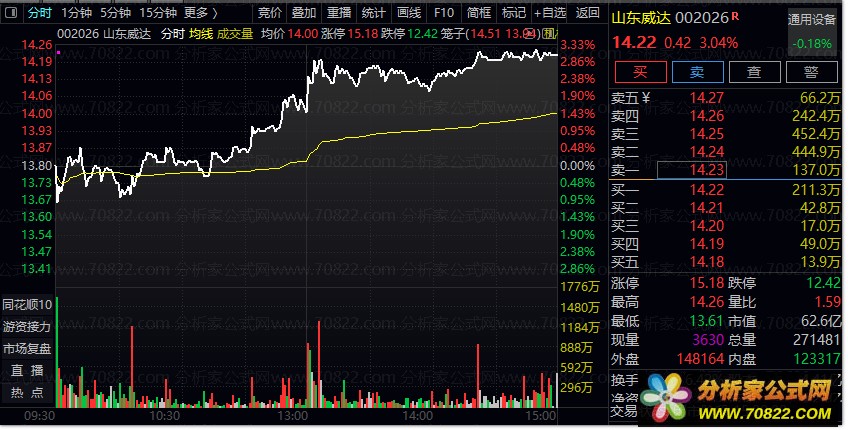This screenshot has height=430, width=848.
Task: Click the 市值 value 62.6亿
Action: (x=820, y=321)
